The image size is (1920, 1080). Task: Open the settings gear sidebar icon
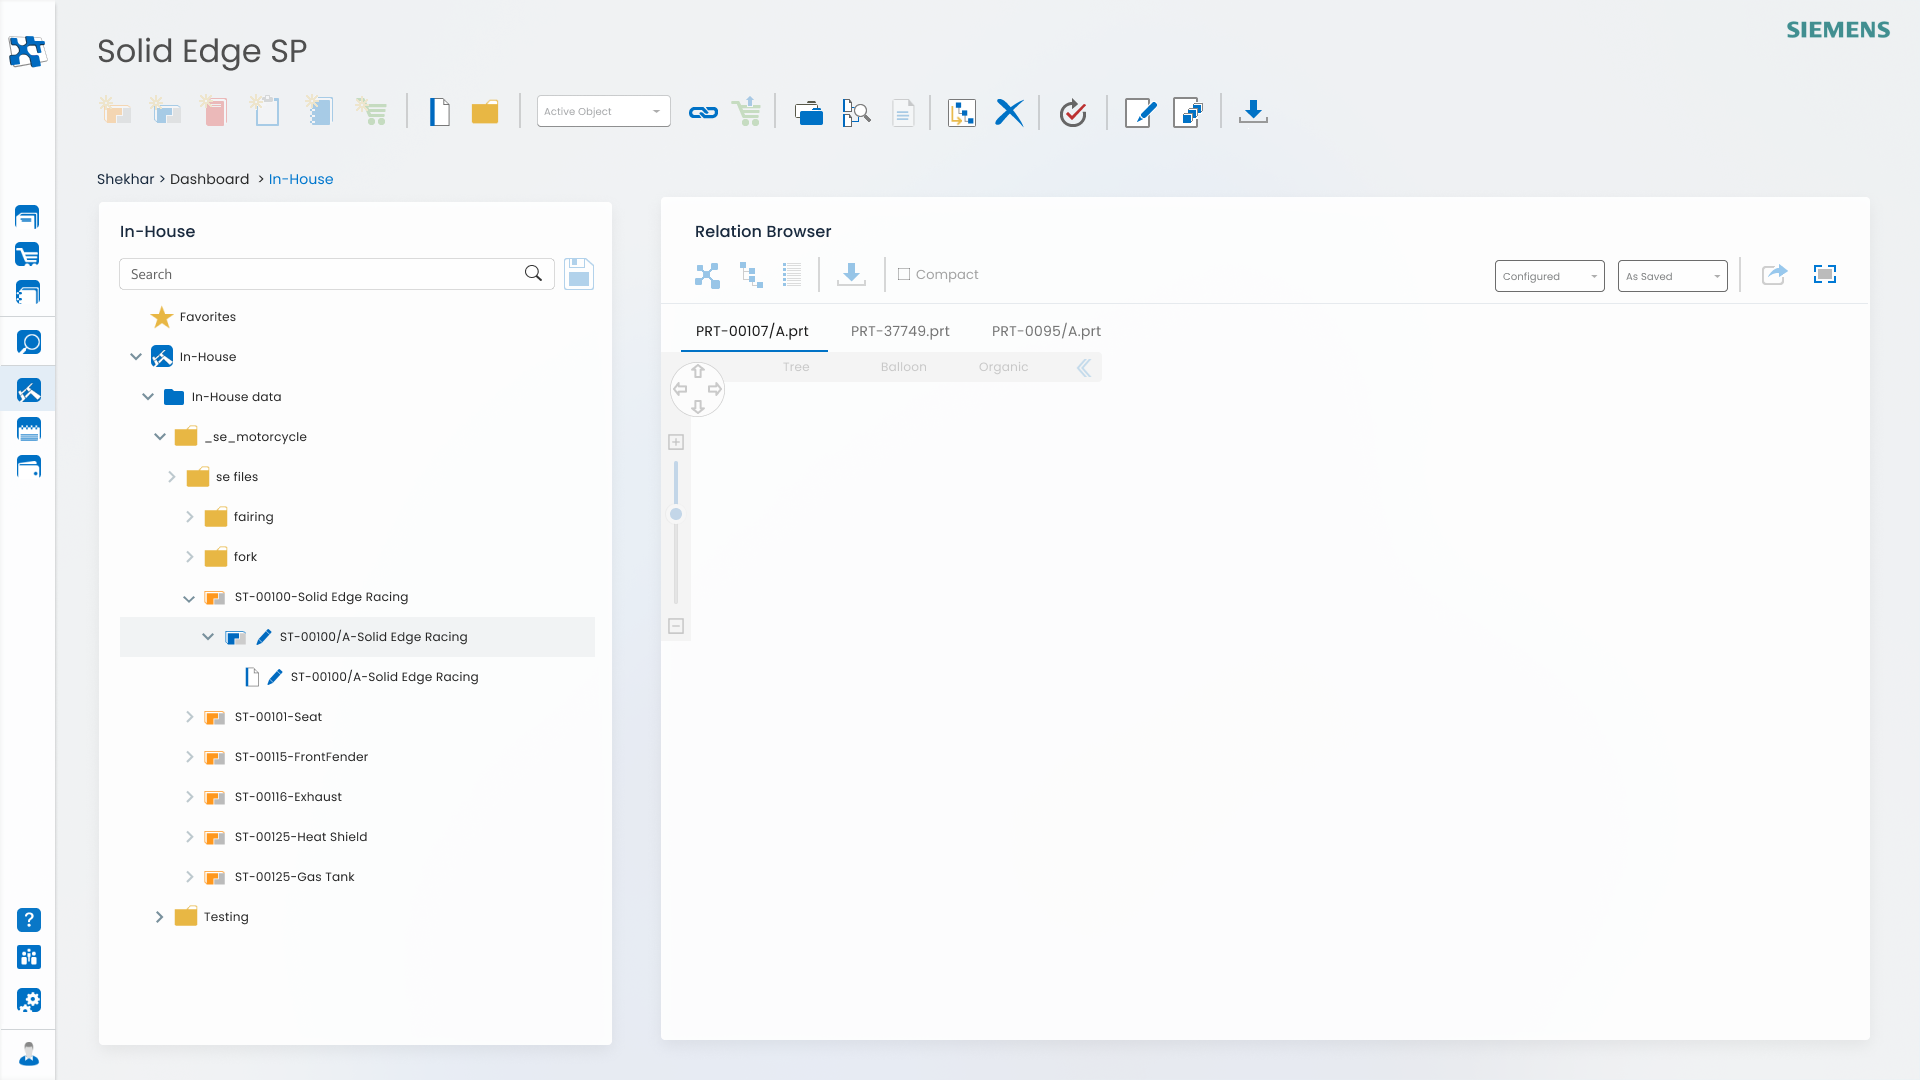(x=29, y=1000)
